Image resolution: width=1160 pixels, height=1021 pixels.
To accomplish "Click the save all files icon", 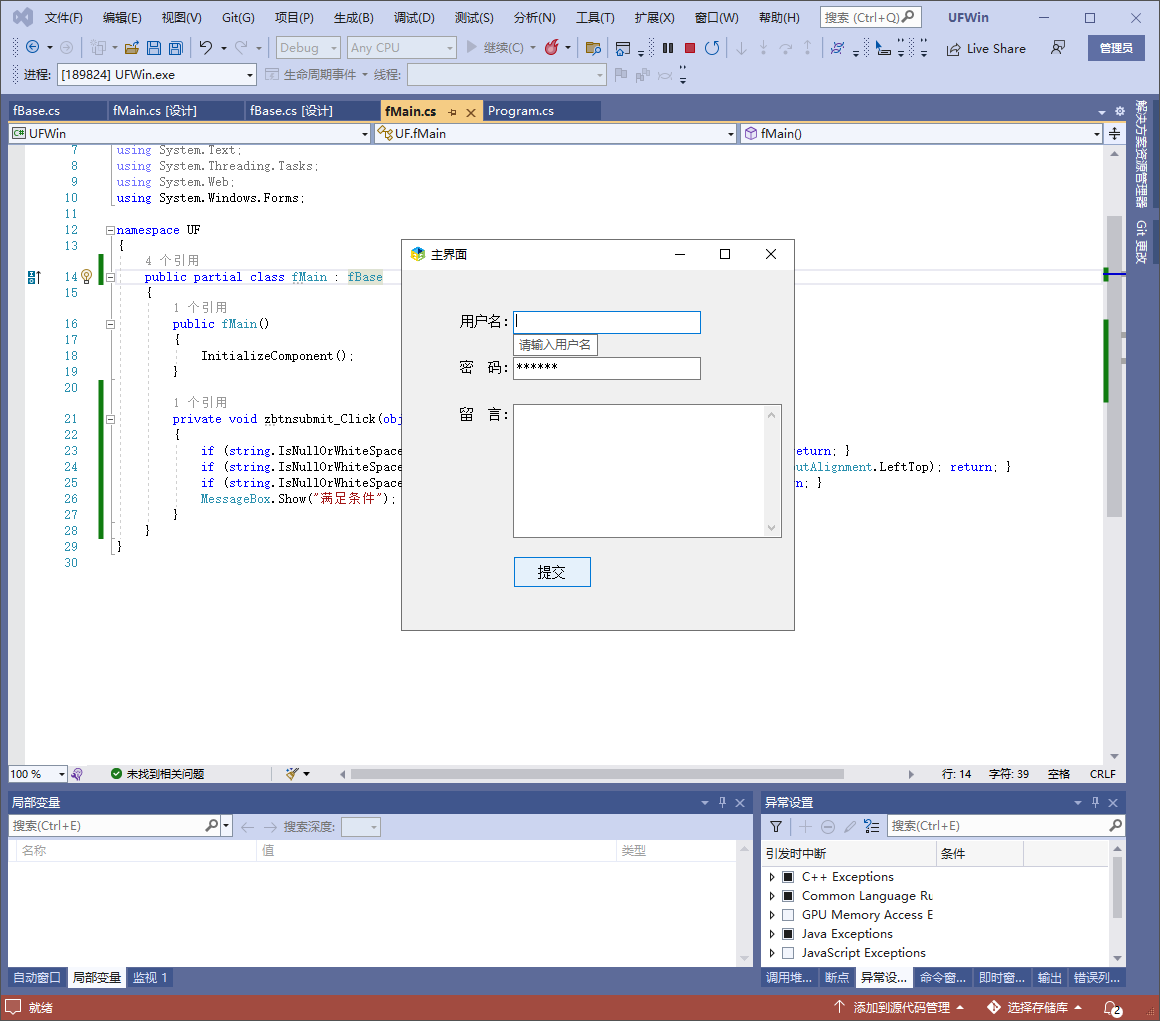I will [176, 48].
